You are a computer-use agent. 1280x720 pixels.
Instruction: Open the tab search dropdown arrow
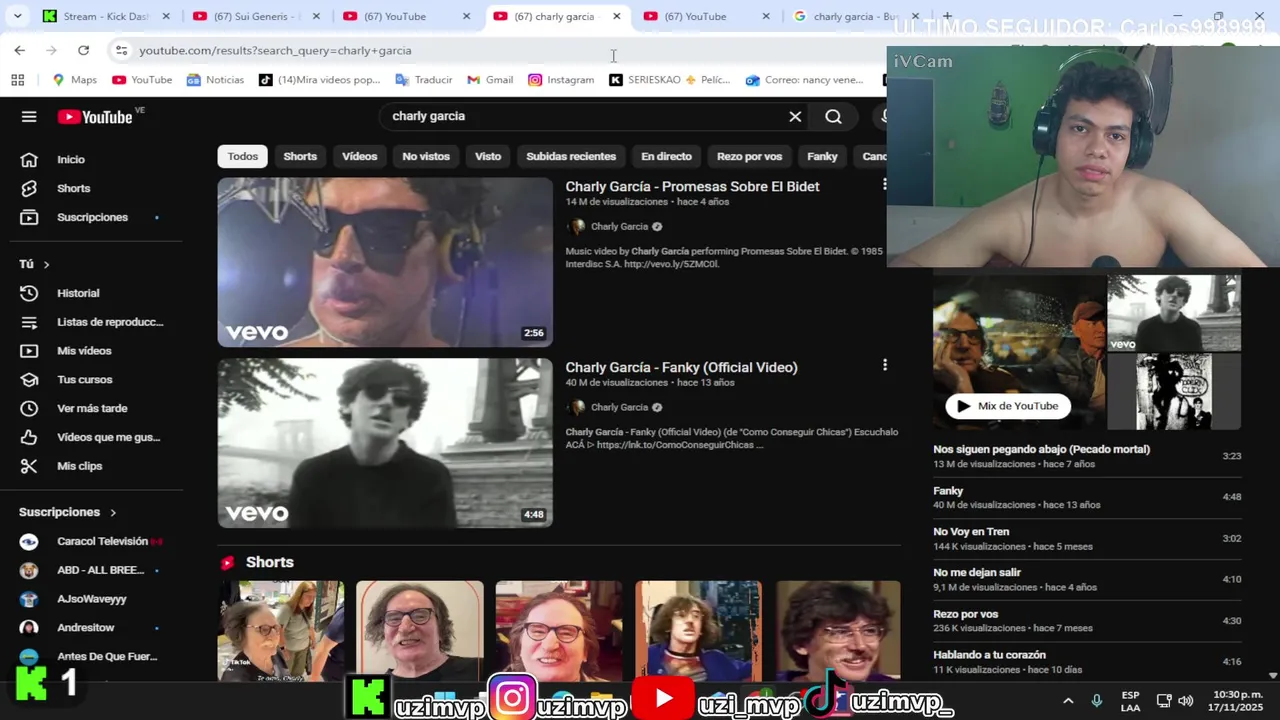[x=17, y=16]
